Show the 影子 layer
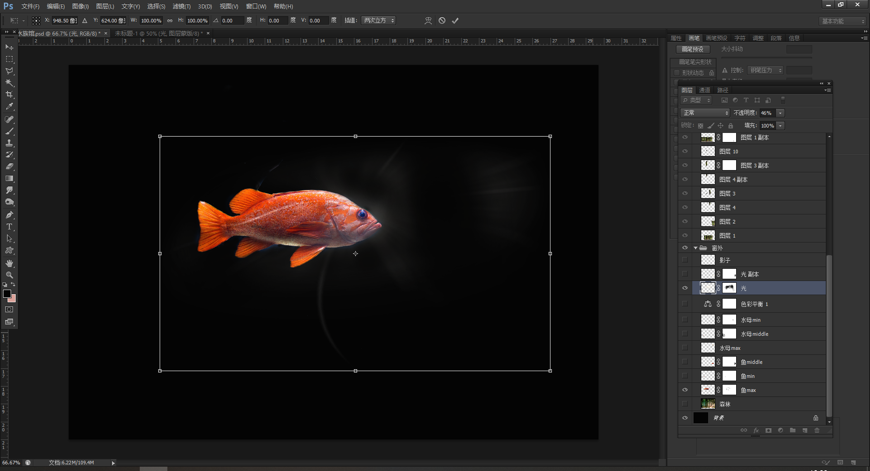870x471 pixels. pos(685,260)
